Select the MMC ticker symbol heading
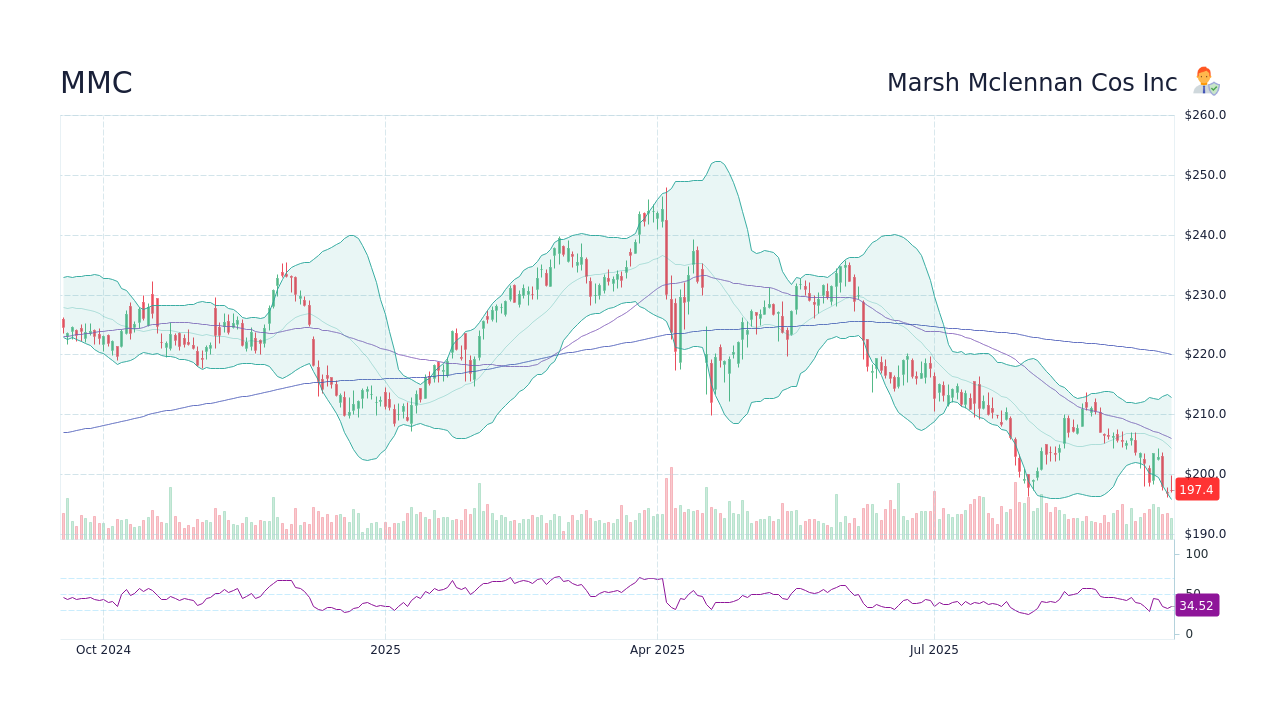The image size is (1280, 720). (96, 82)
